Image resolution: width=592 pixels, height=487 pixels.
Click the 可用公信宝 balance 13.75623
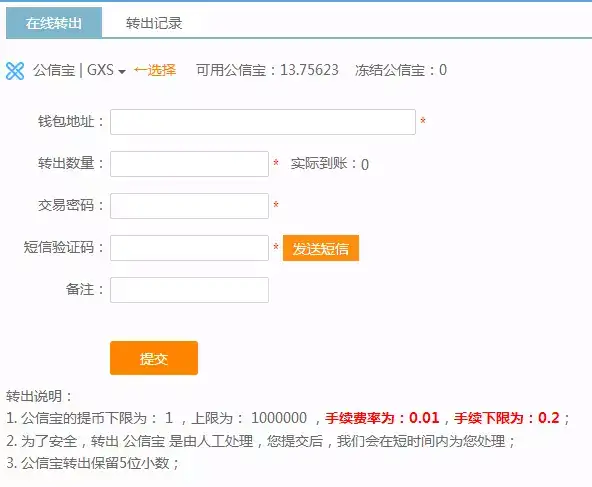(x=267, y=70)
